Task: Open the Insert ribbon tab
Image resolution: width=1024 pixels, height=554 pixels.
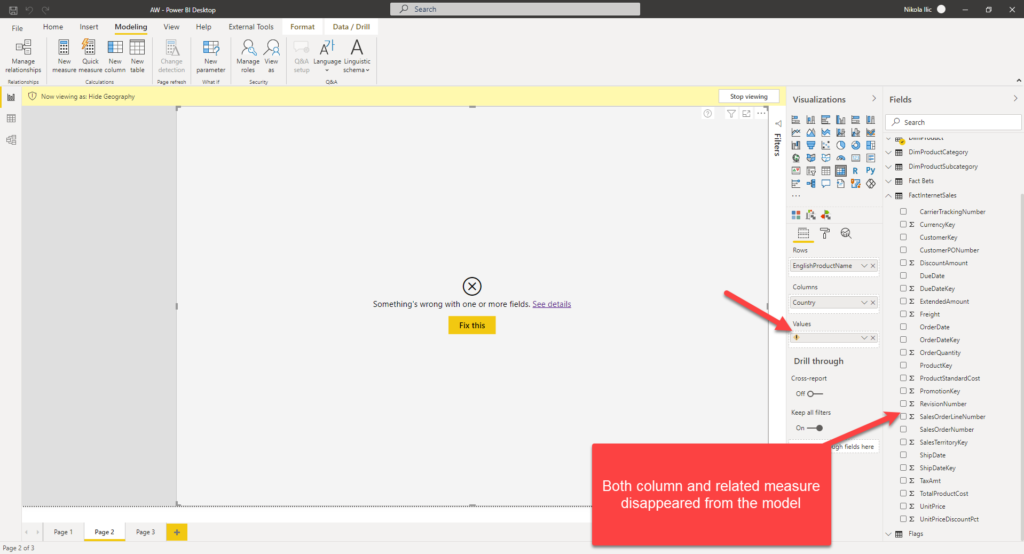Action: 89,27
